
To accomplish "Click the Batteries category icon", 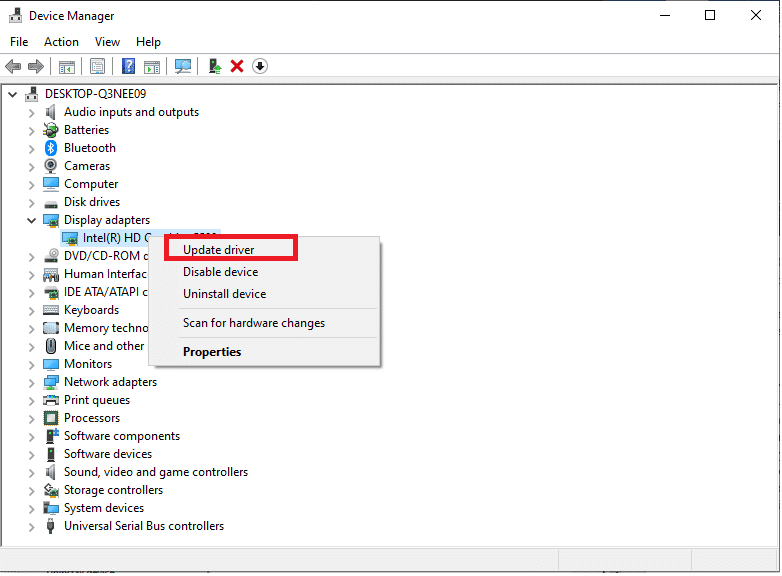I will (51, 130).
